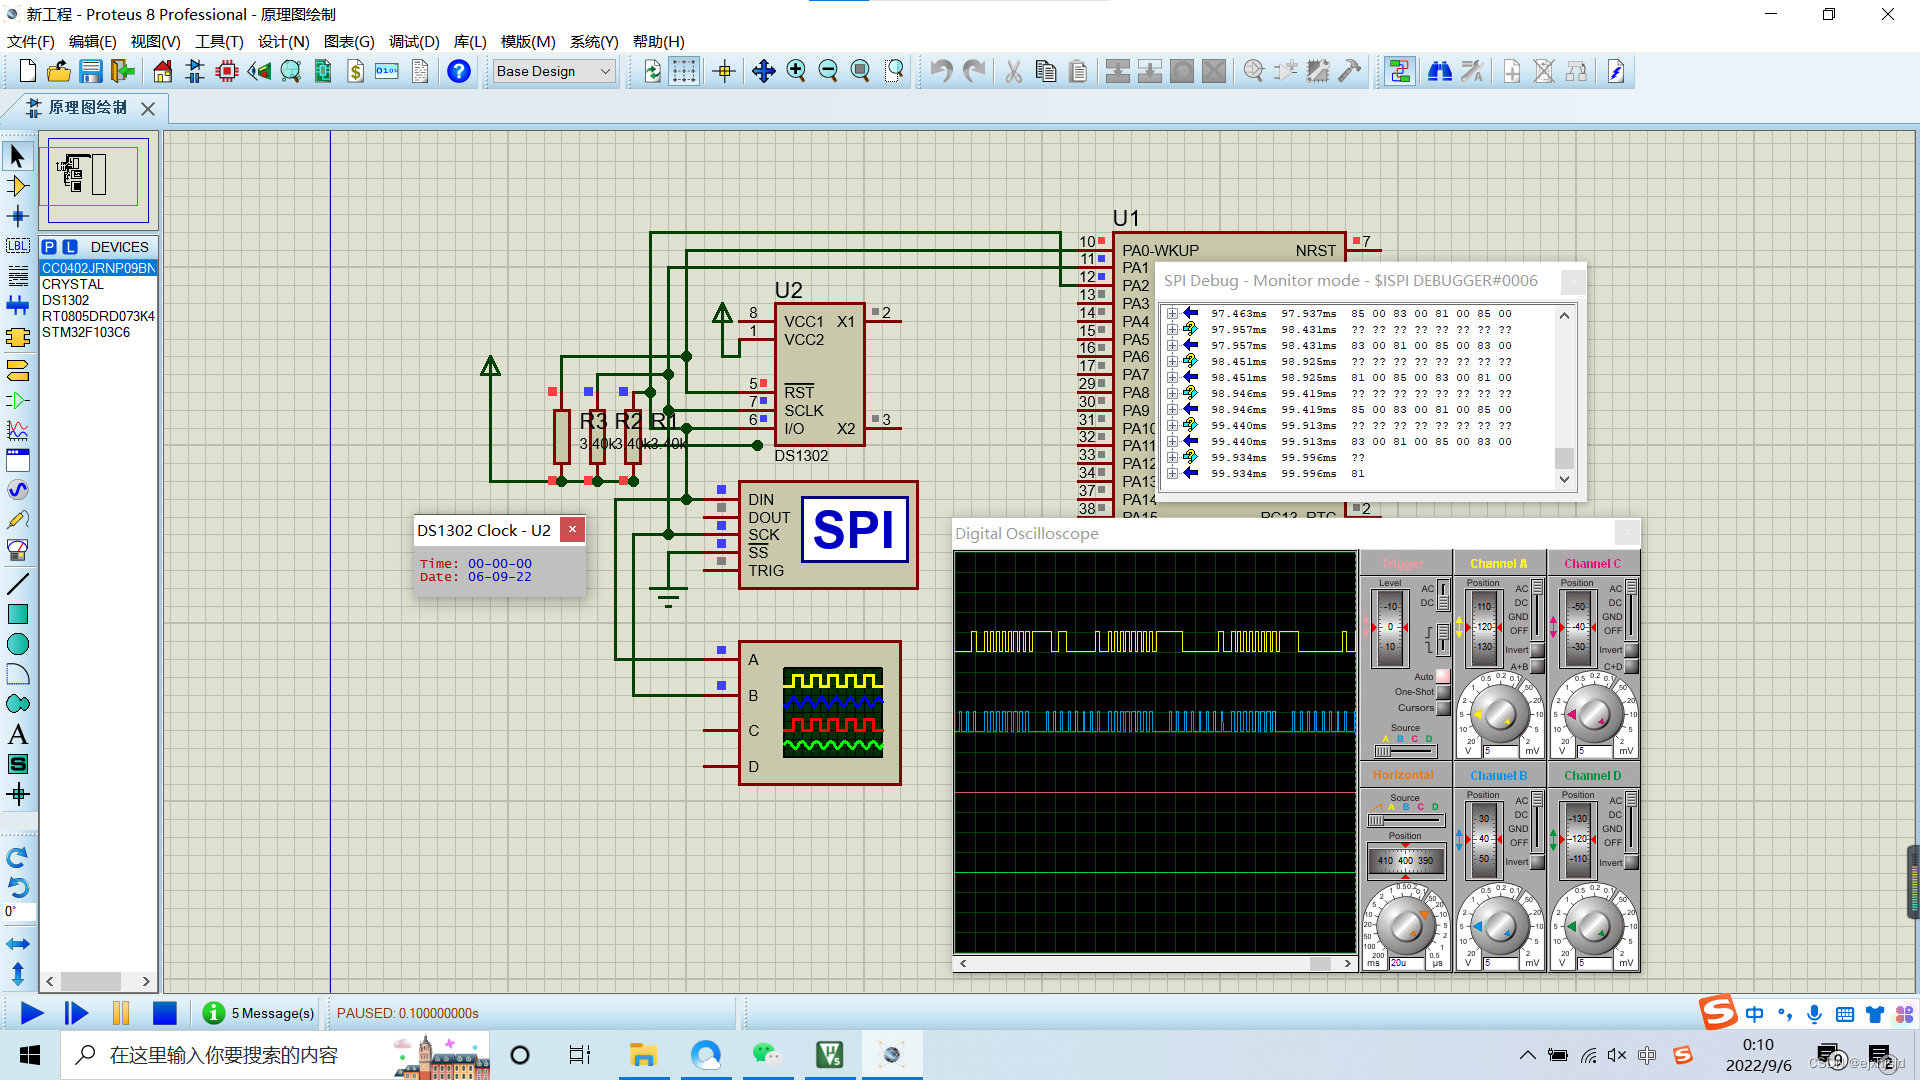Select the 2D circle graphics tool
Screen dimensions: 1920x1080
point(18,645)
